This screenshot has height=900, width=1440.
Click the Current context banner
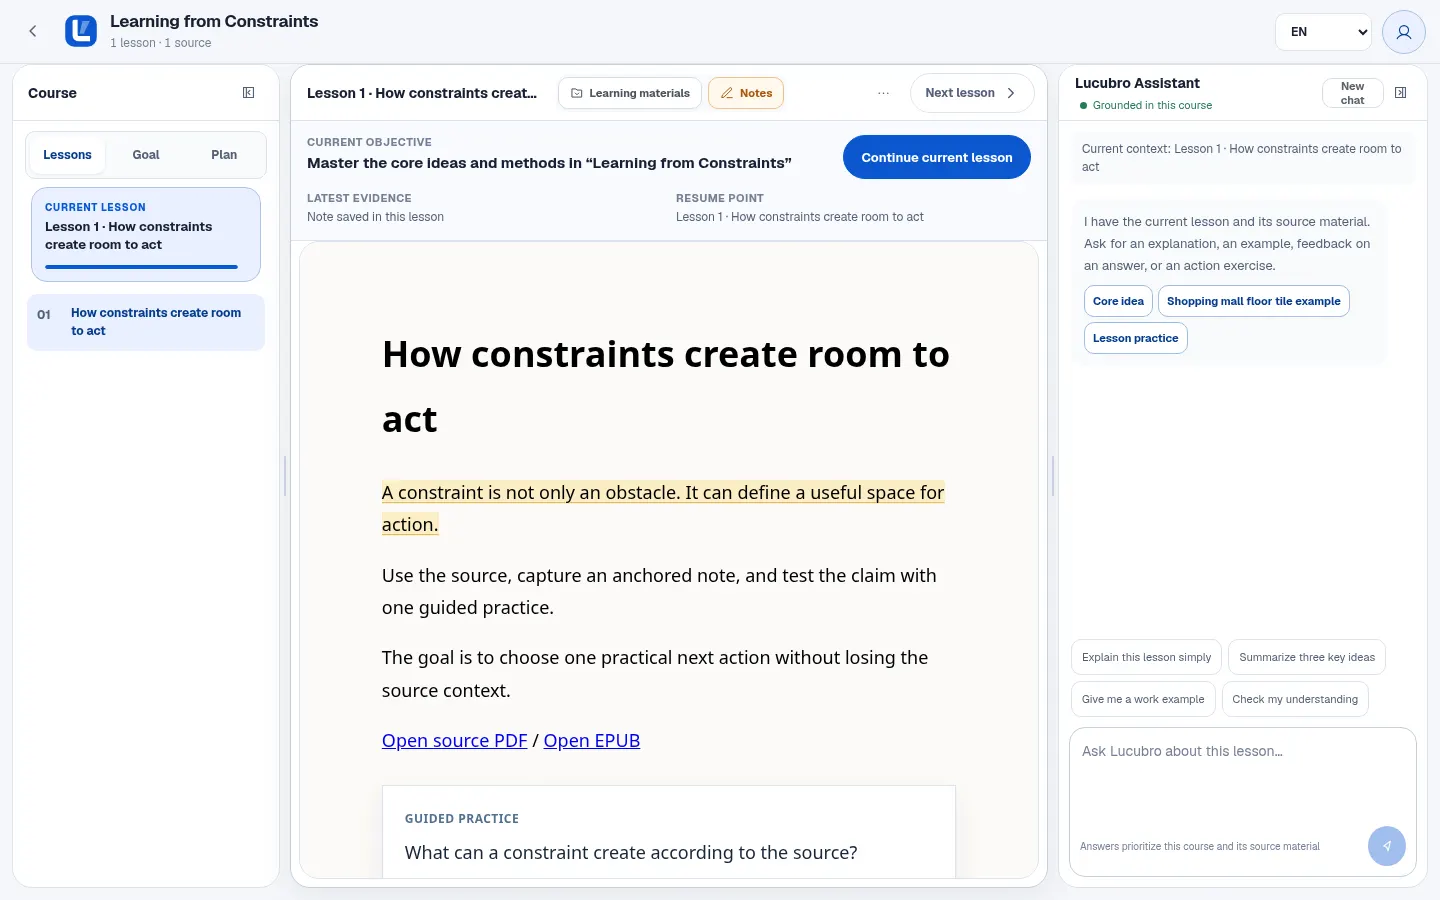[1243, 158]
